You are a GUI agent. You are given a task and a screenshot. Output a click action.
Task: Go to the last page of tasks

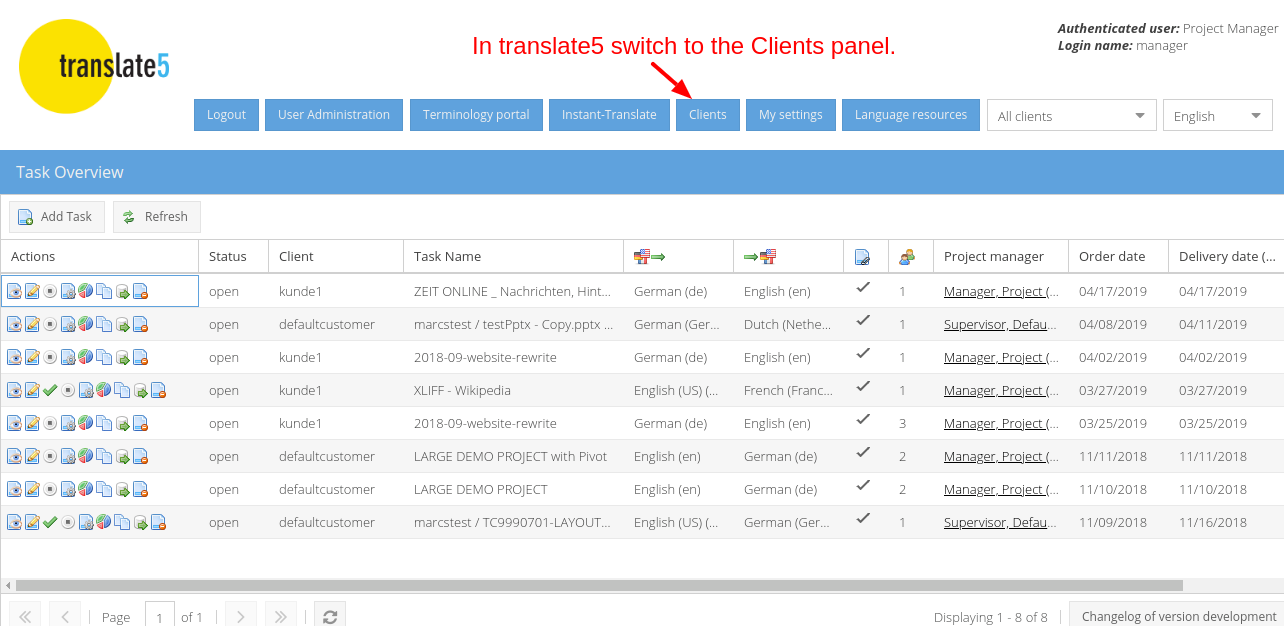pyautogui.click(x=281, y=617)
